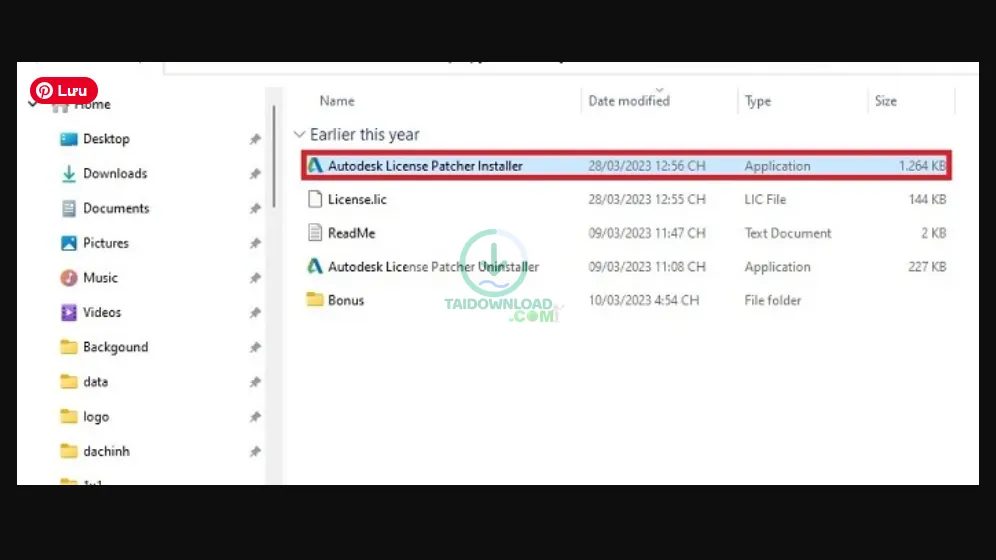The image size is (996, 560).
Task: Select the file name Autodesk License Patcher Installer
Action: 425,166
